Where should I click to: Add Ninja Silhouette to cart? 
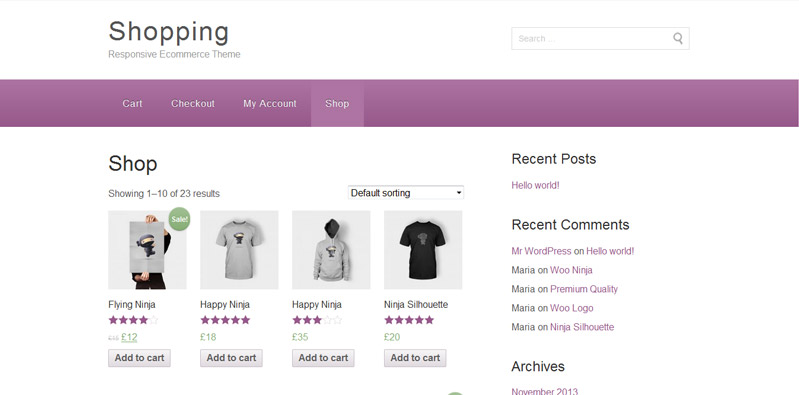(415, 358)
